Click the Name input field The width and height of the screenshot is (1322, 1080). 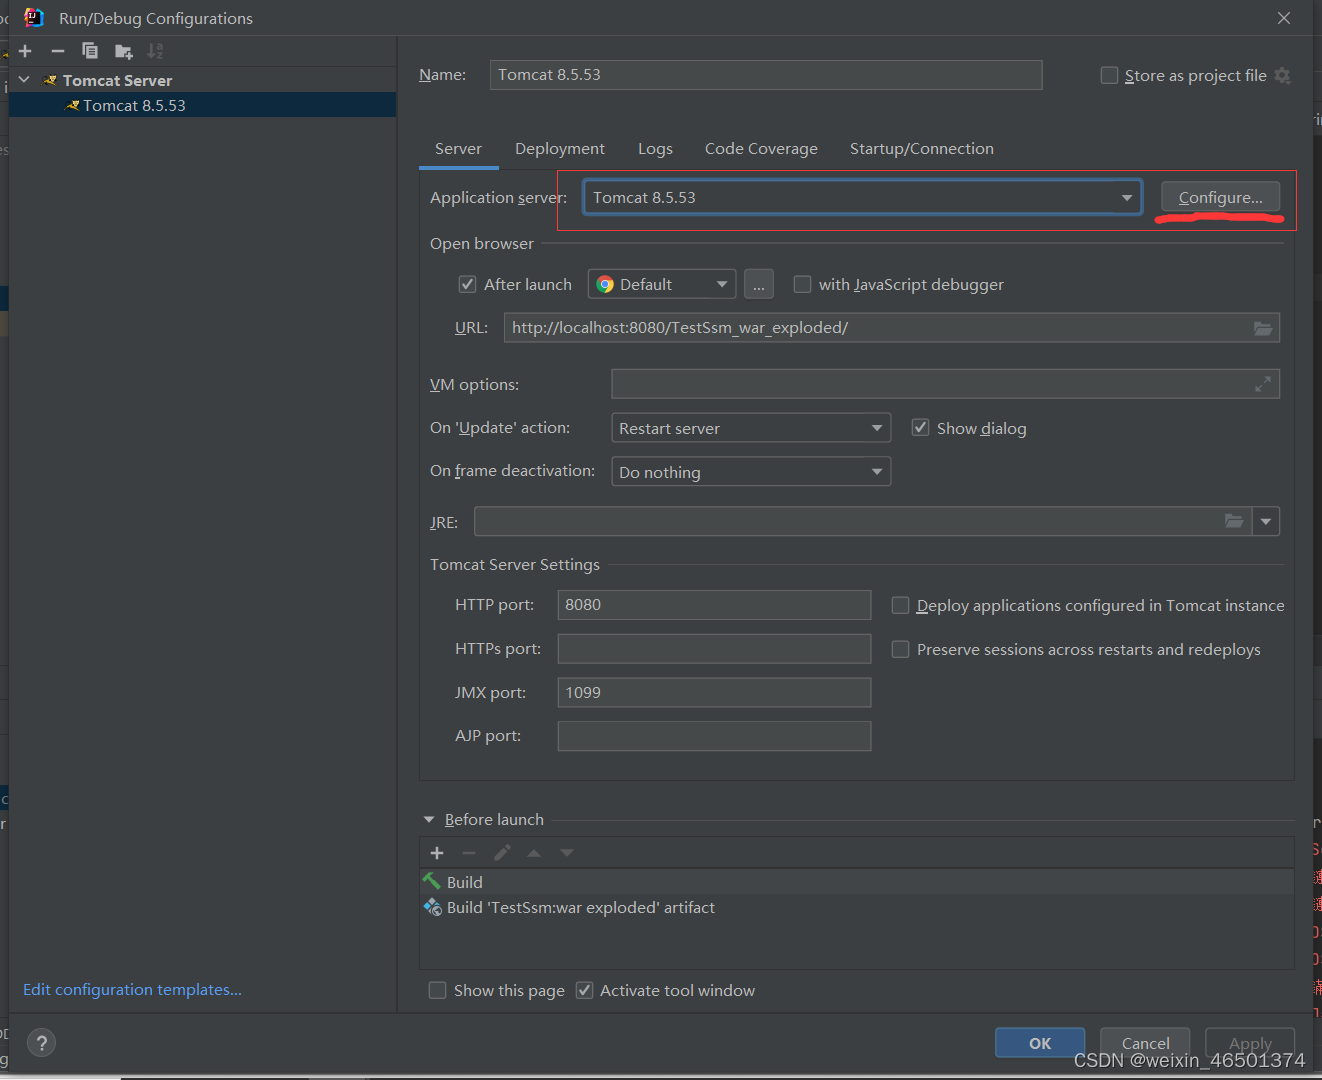click(766, 75)
